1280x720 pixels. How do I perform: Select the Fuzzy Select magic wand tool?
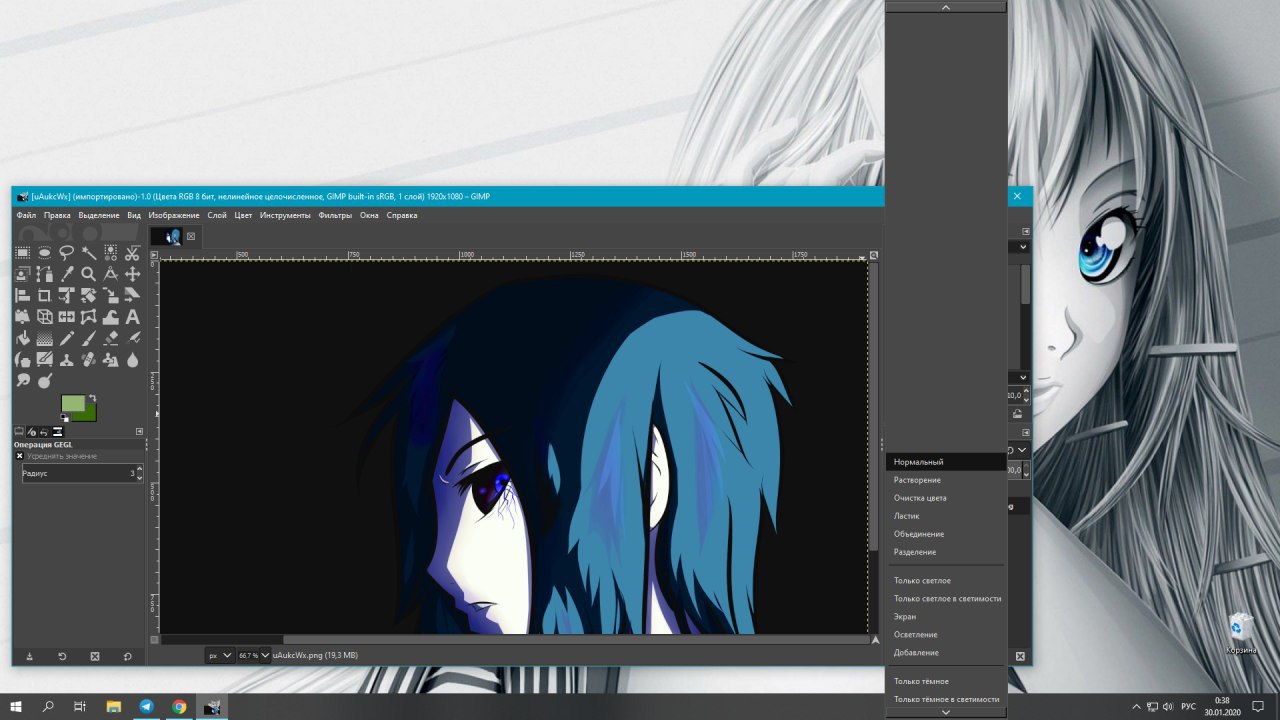[x=89, y=253]
